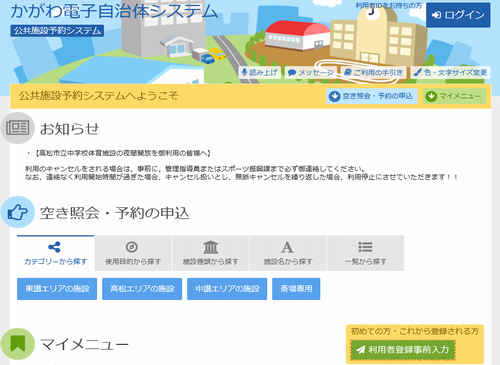The image size is (500, 365).
Task: Choose 斎場専用 category
Action: (296, 289)
